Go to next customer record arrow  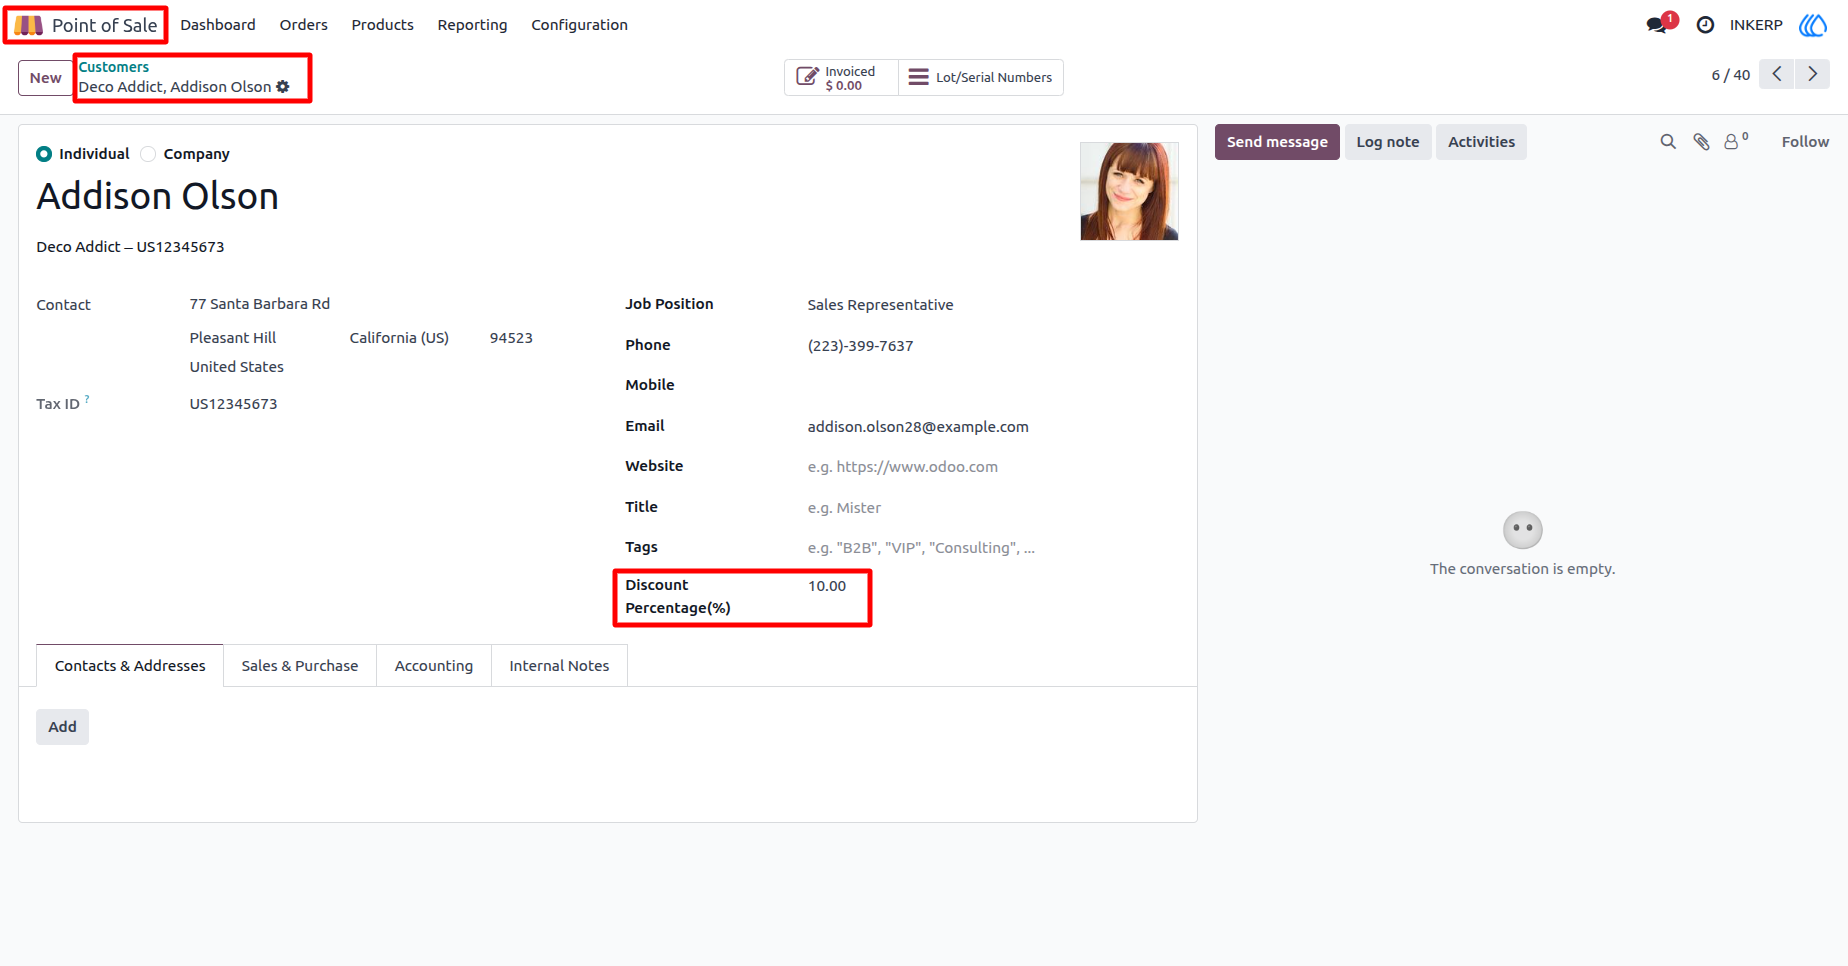point(1812,74)
